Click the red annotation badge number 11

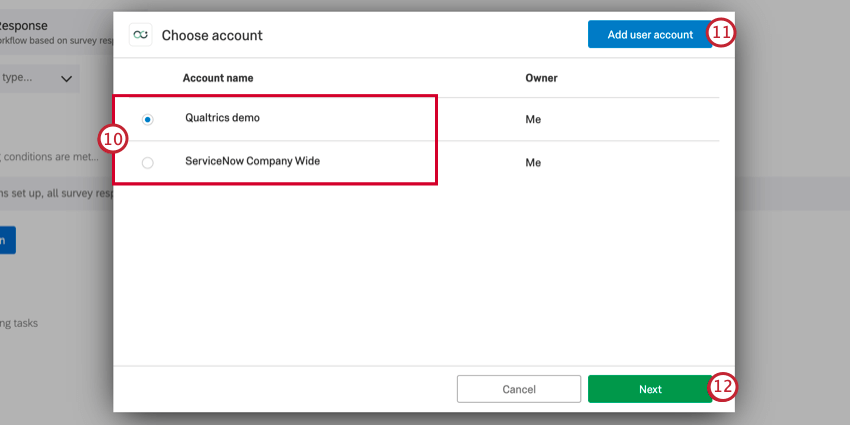click(722, 33)
